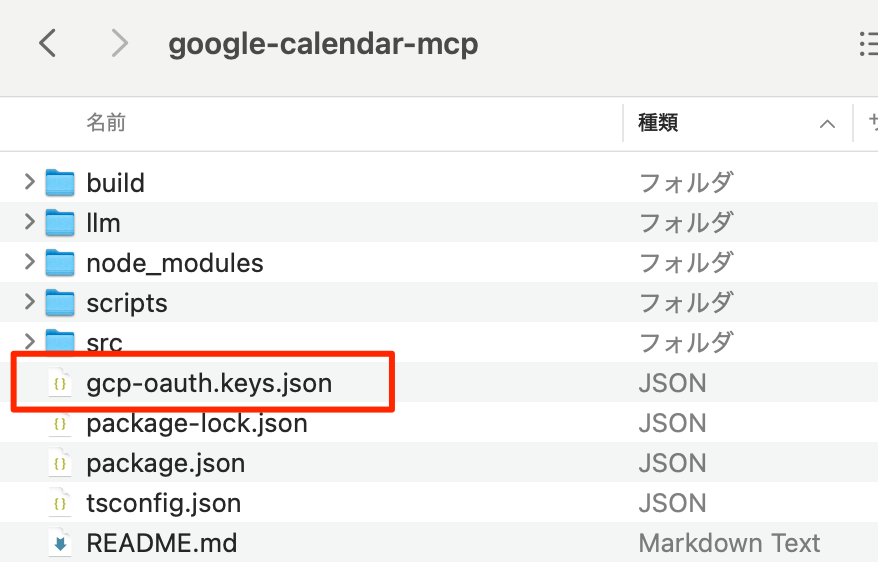Image resolution: width=878 pixels, height=584 pixels.
Task: Expand the src folder disclosure arrow
Action: coord(30,341)
